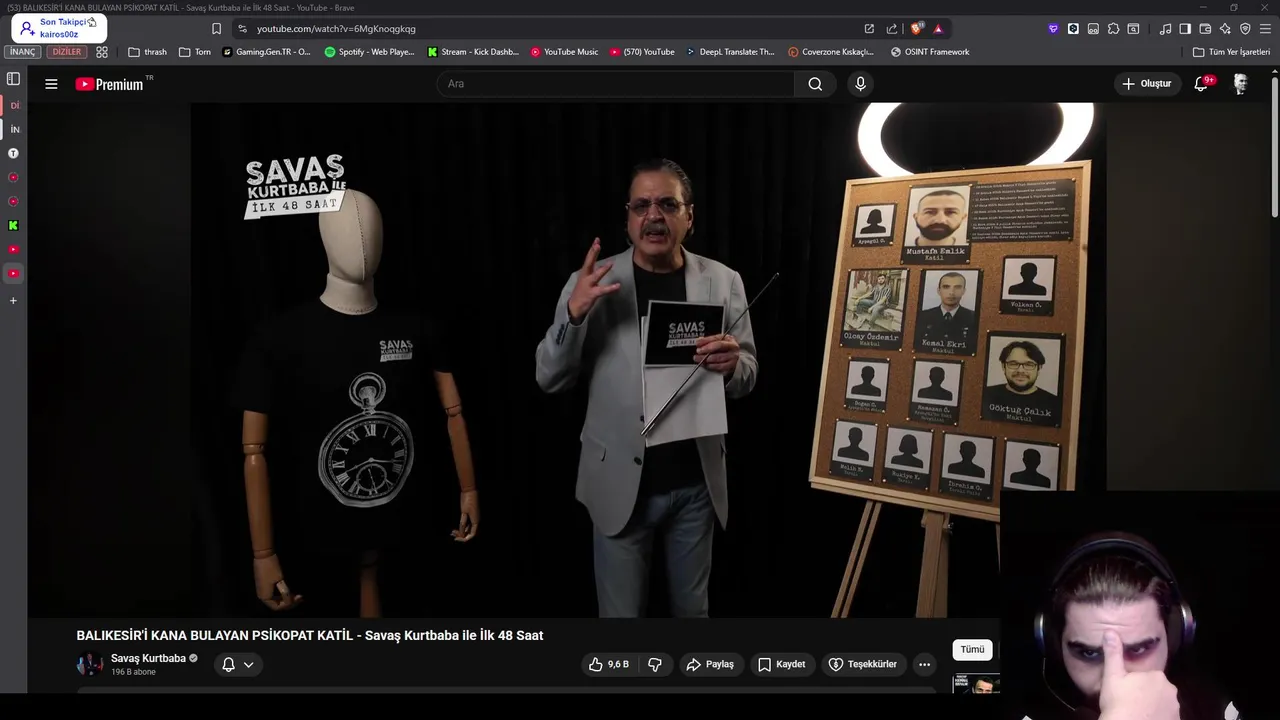The image size is (1280, 720).
Task: Select the Tümü filter chip
Action: [x=972, y=649]
